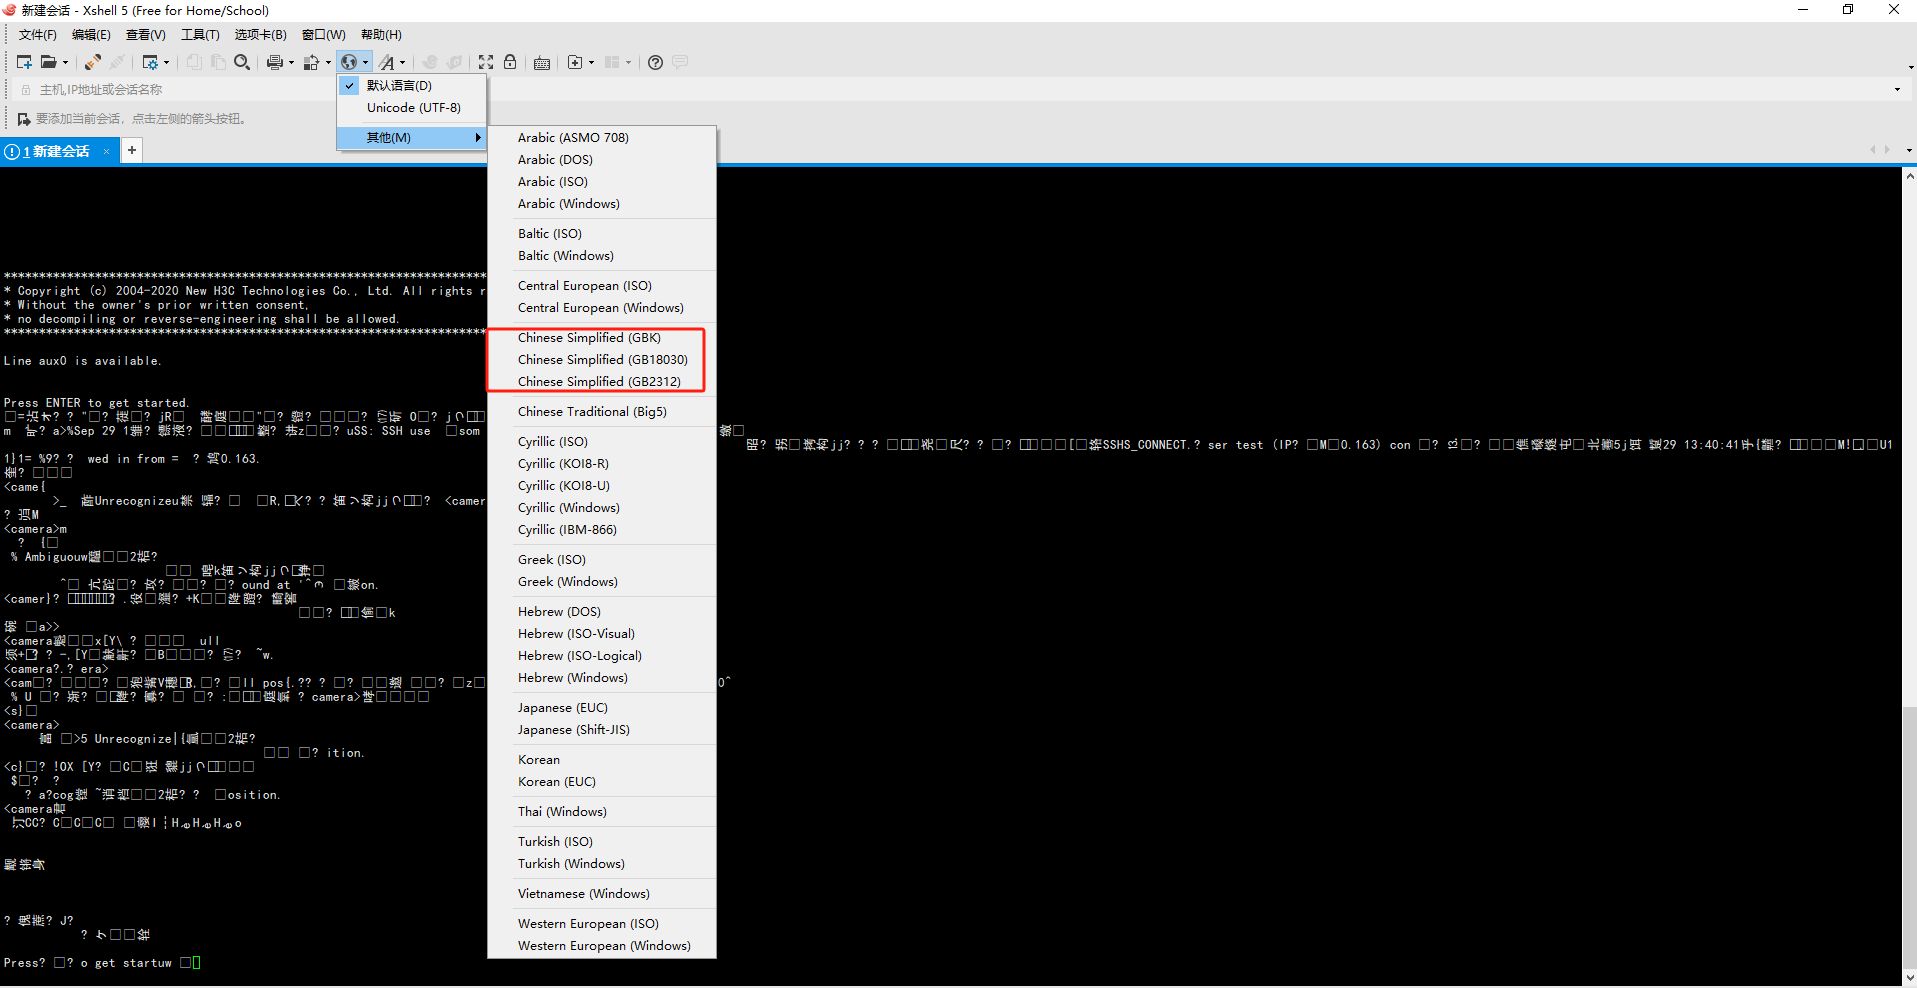The image size is (1917, 988).
Task: Open the 工具(T) menu
Action: (200, 34)
